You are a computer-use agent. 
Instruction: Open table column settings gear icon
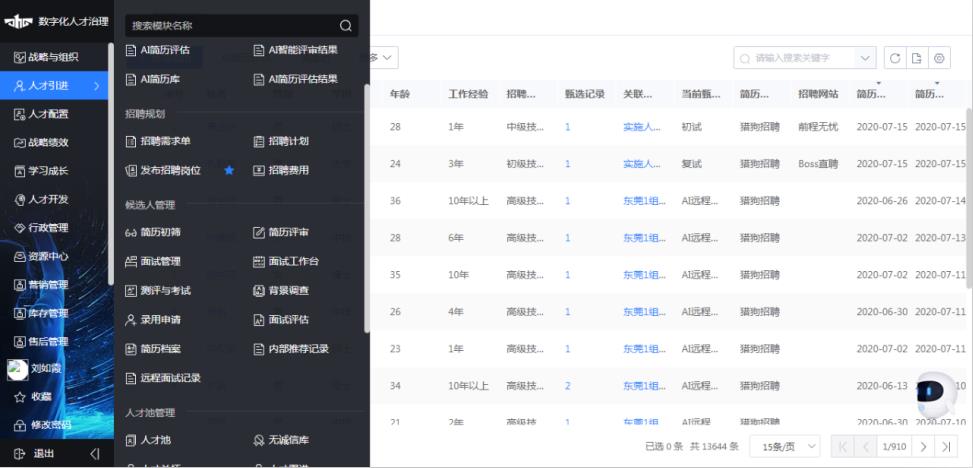click(940, 58)
